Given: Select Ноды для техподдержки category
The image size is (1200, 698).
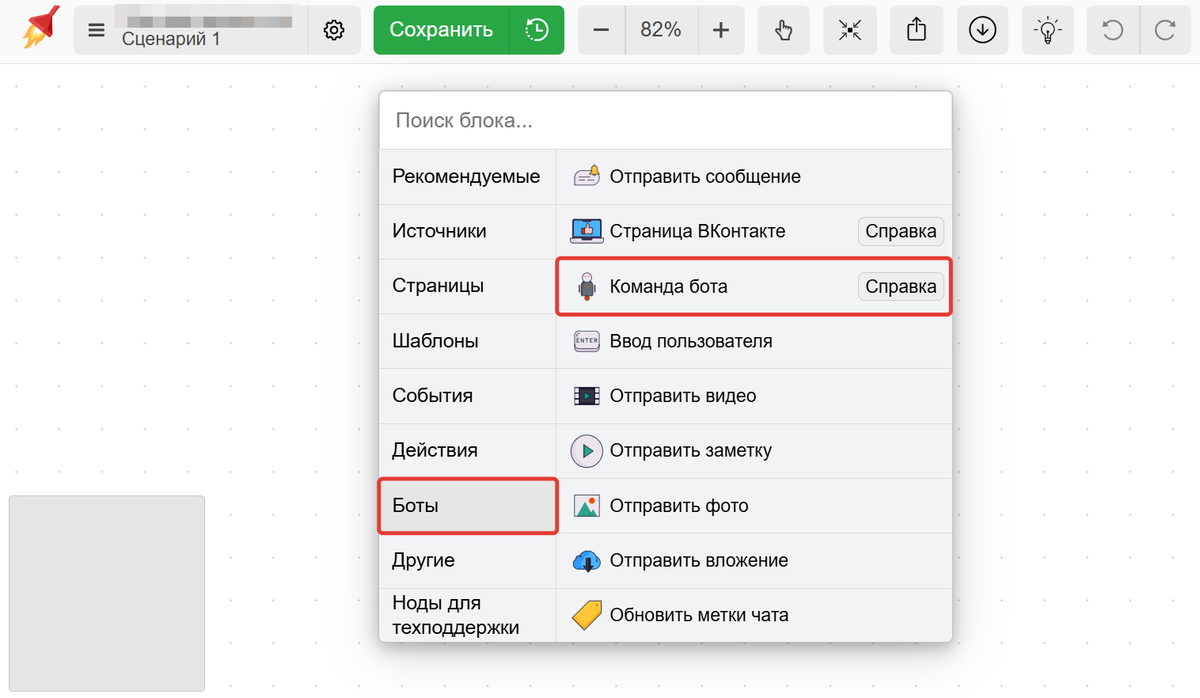Looking at the screenshot, I should click(467, 615).
